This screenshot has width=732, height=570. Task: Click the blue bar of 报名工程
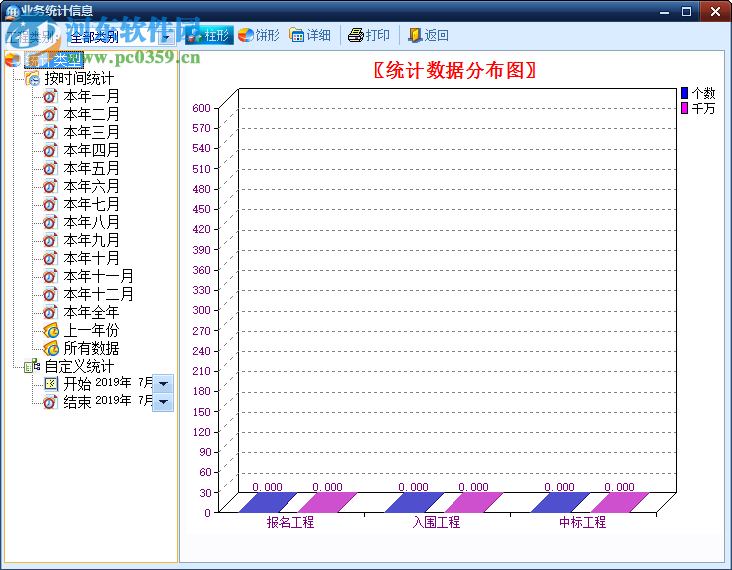tap(268, 502)
